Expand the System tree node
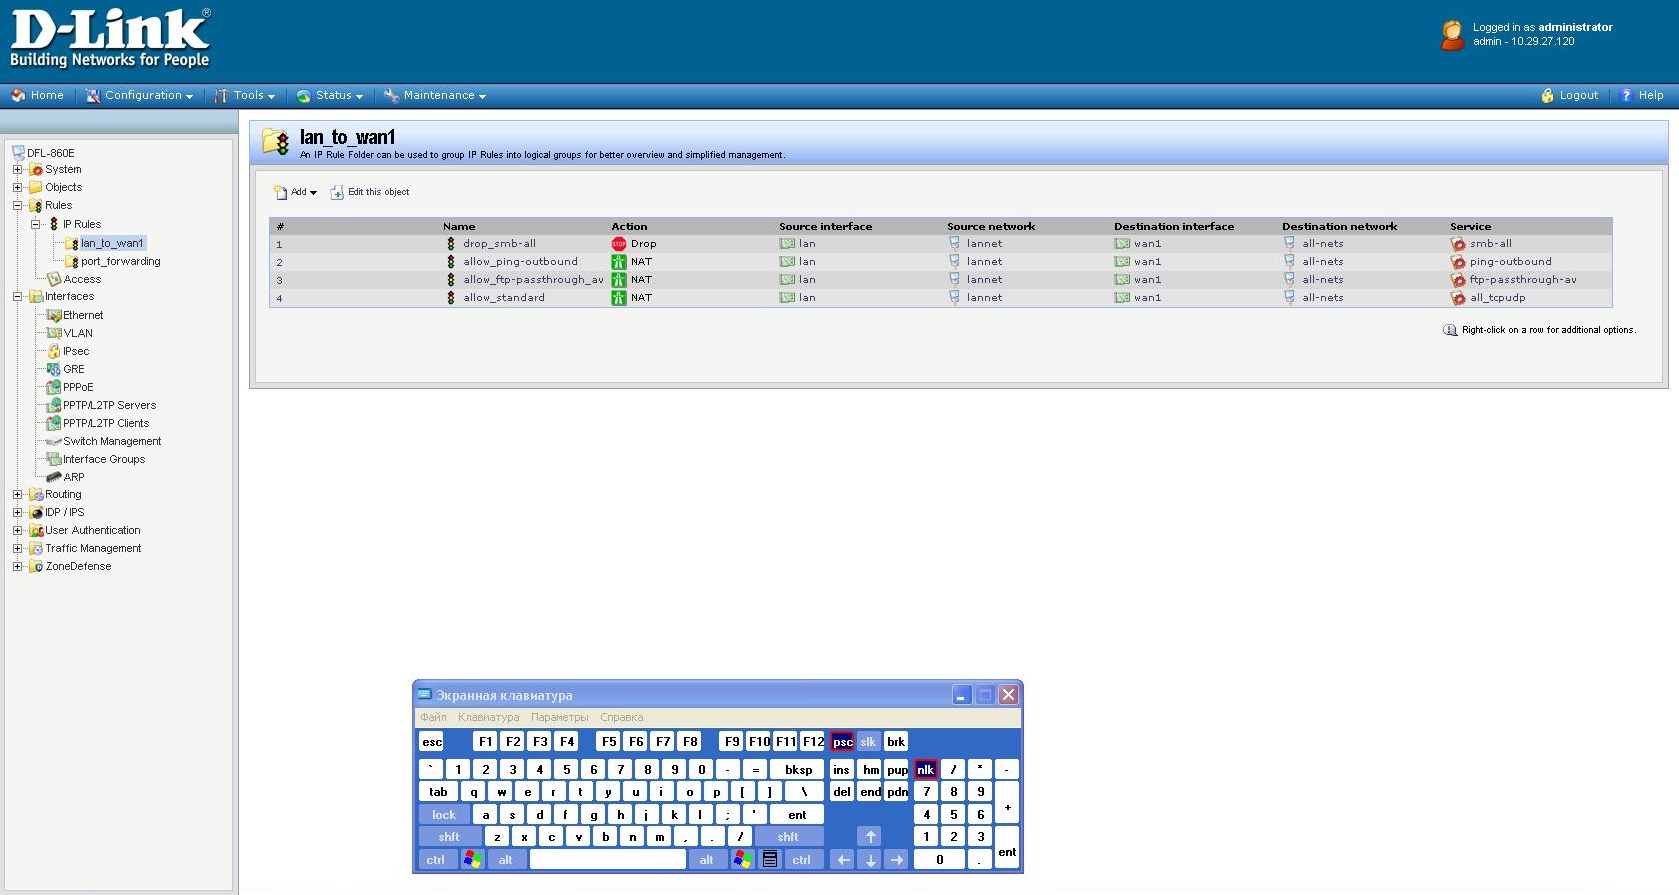The image size is (1679, 895). 17,170
